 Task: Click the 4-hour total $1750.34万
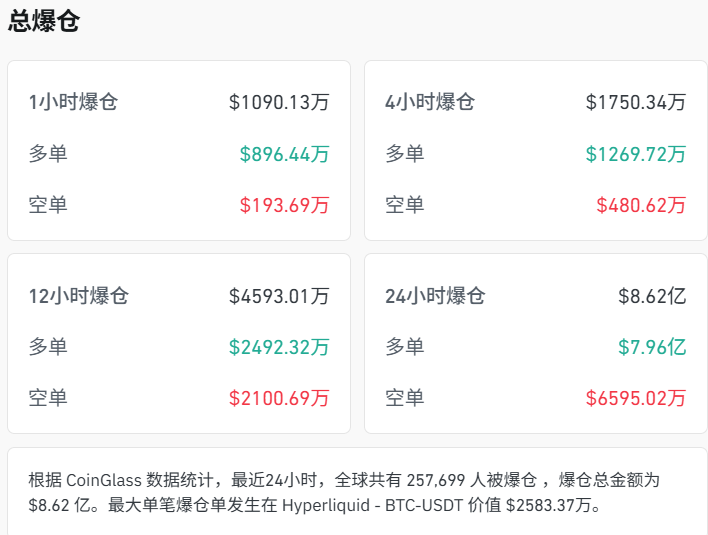pos(636,102)
